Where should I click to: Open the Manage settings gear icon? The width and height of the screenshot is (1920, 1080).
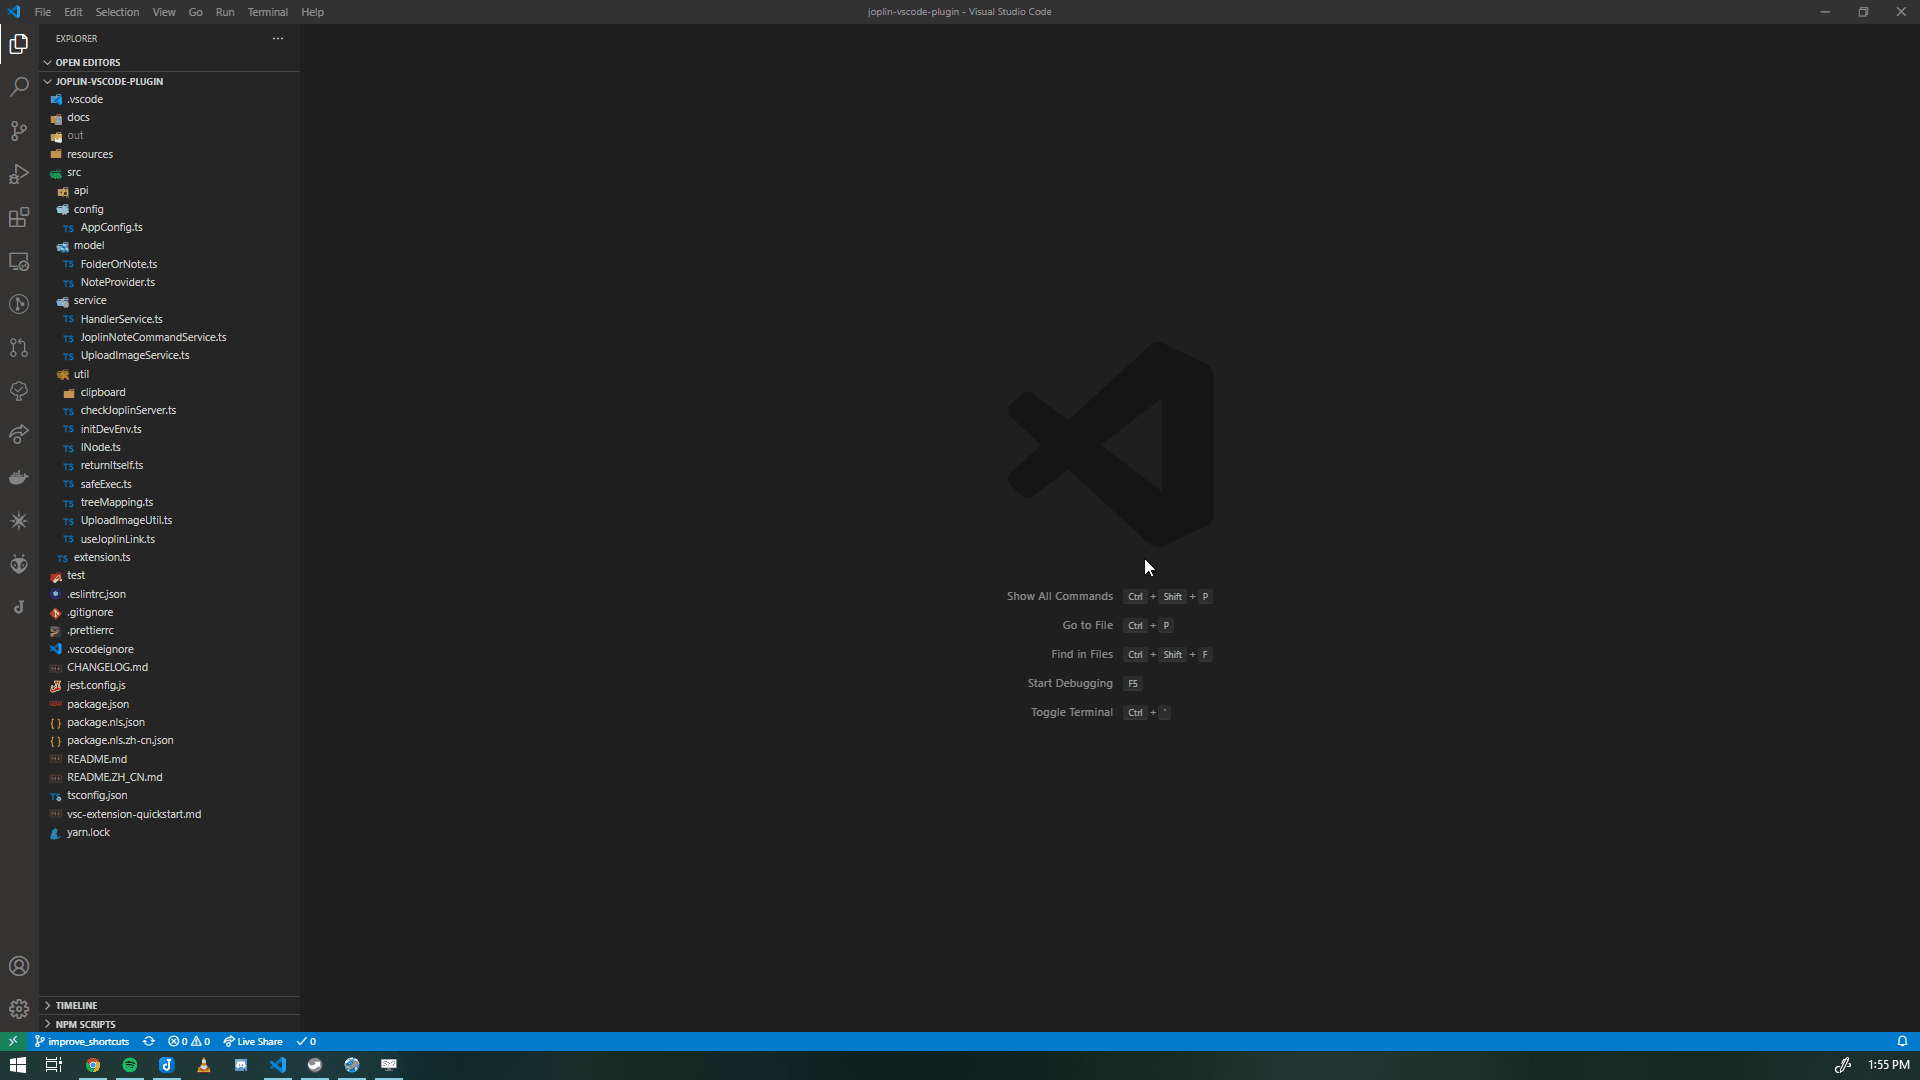point(19,1009)
